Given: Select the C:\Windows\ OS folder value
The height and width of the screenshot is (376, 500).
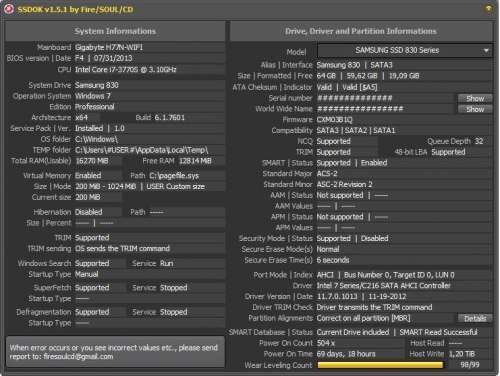Looking at the screenshot, I should pos(96,139).
